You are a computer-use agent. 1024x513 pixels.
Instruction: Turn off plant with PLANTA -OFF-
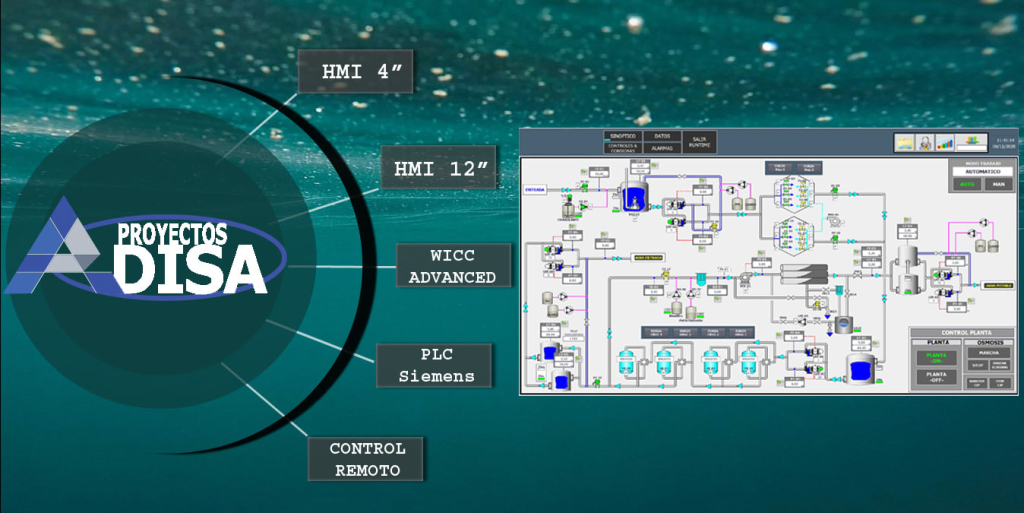click(936, 377)
